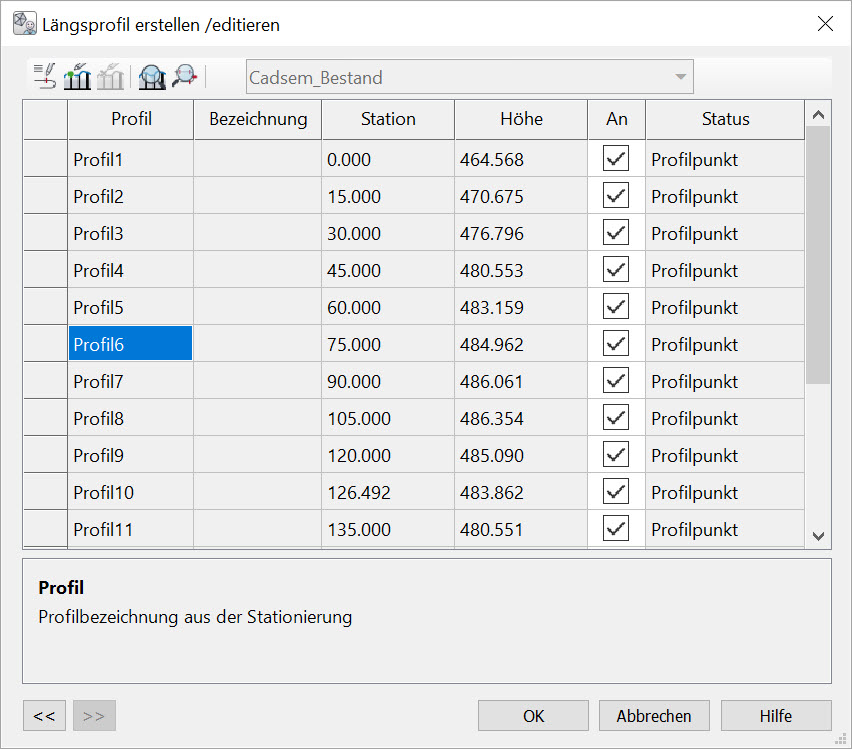This screenshot has height=749, width=852.
Task: Close the Längsprofil dialog window
Action: (825, 24)
